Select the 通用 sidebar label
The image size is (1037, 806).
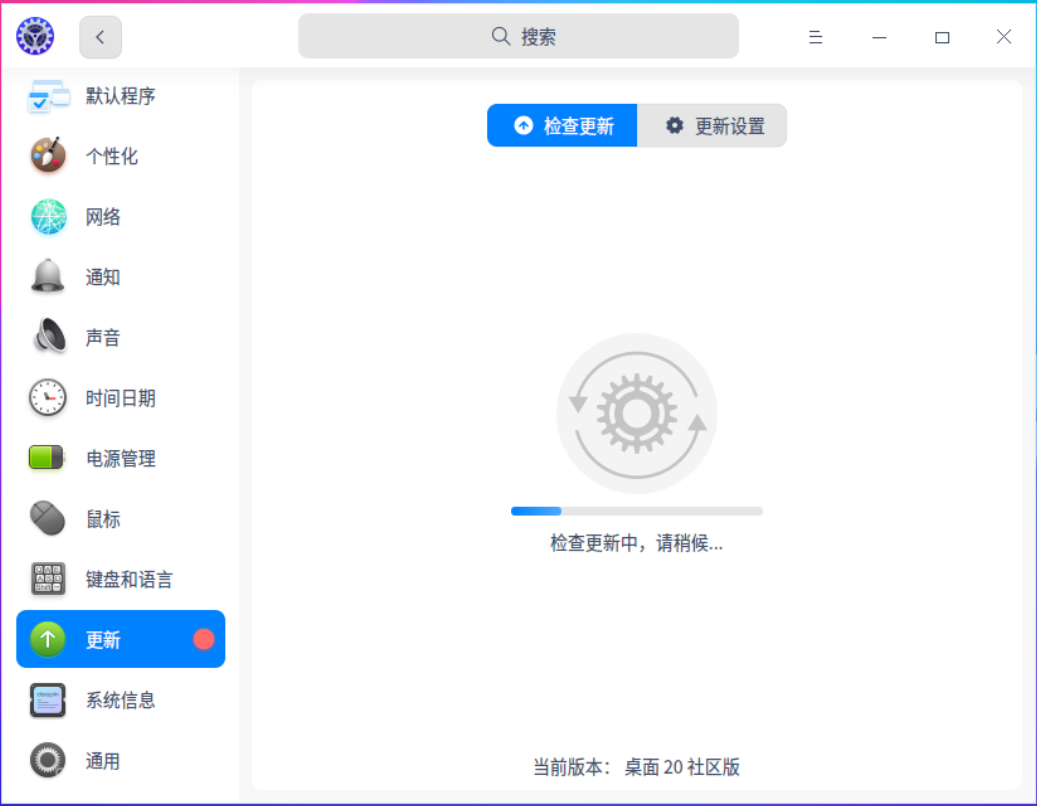pyautogui.click(x=103, y=761)
